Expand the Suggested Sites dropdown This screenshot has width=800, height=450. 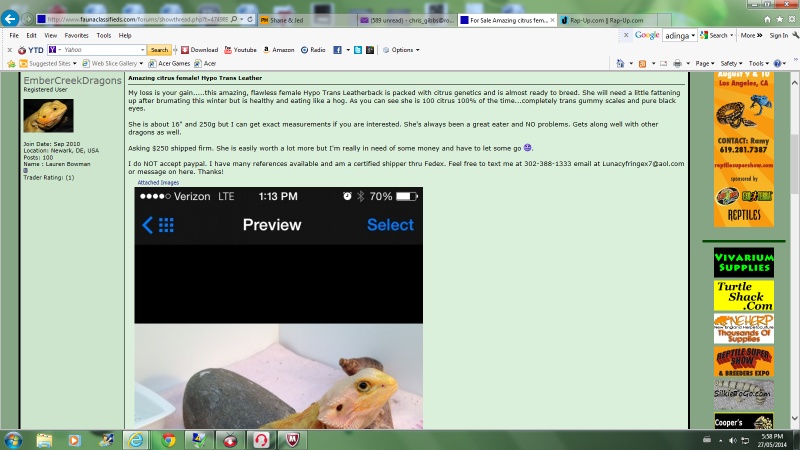coord(74,64)
